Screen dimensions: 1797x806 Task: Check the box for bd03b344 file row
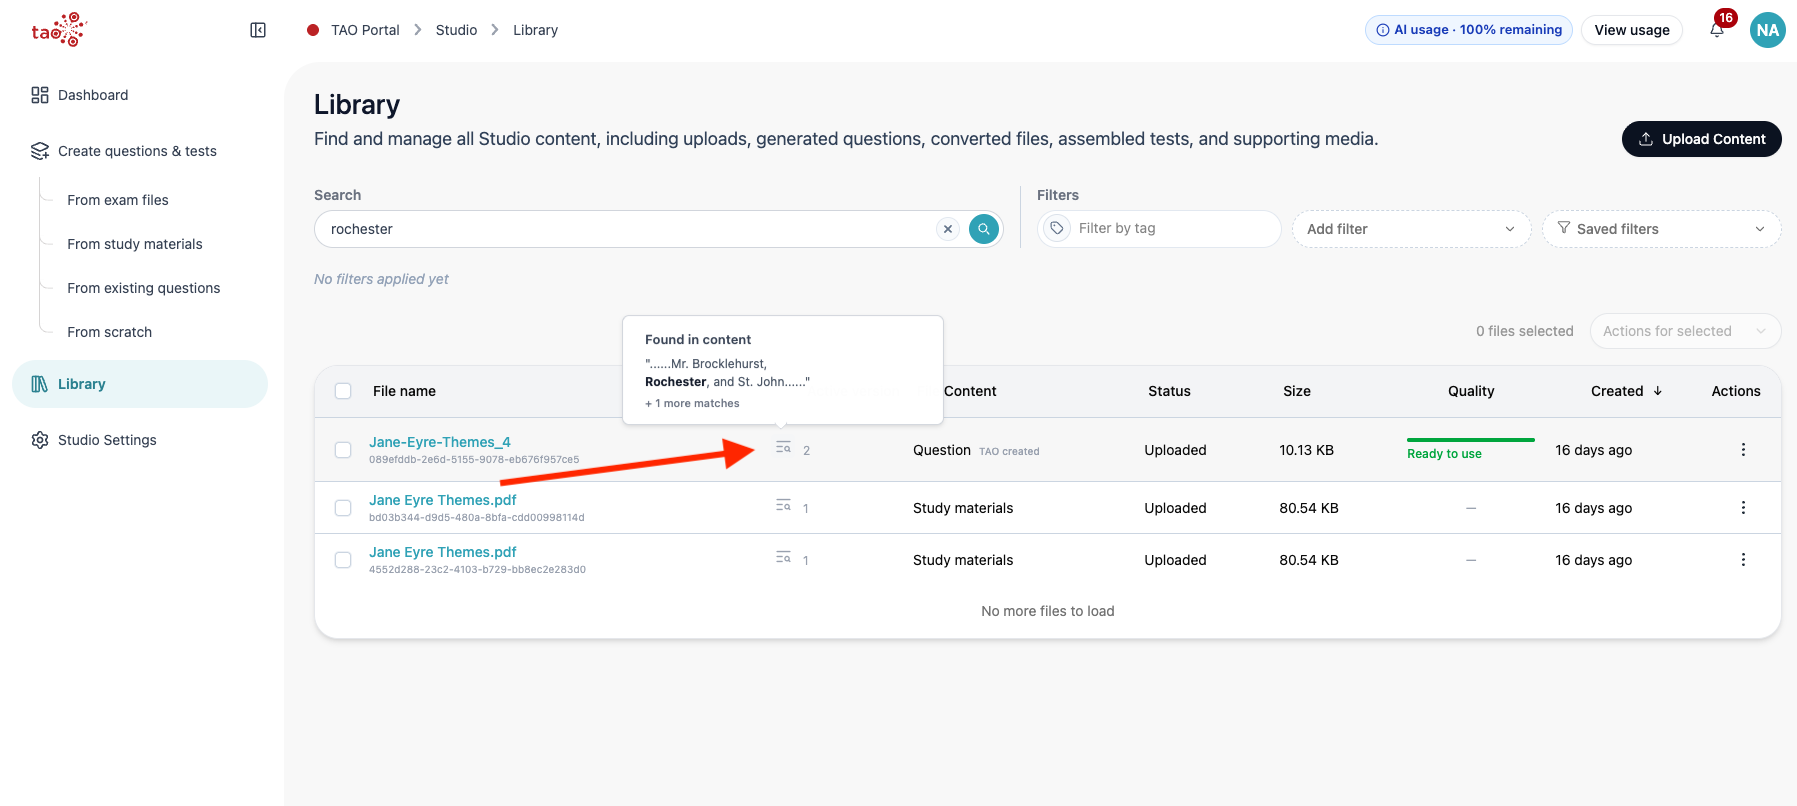[343, 508]
